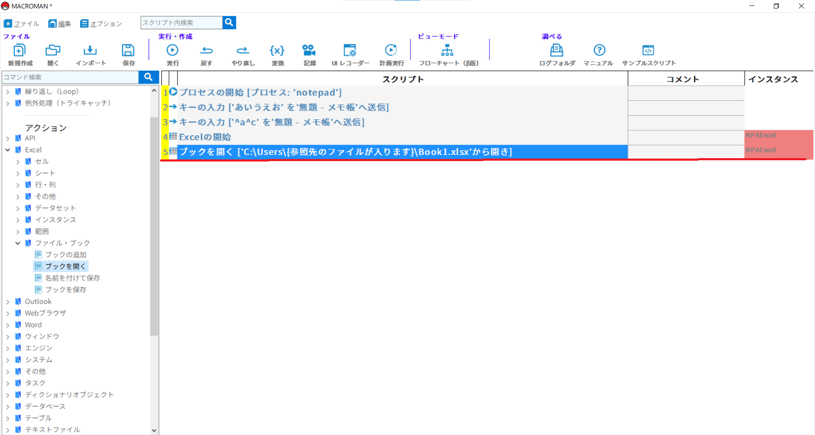Select the Outlook tree item
Screen dimensions: 815x435
point(38,301)
